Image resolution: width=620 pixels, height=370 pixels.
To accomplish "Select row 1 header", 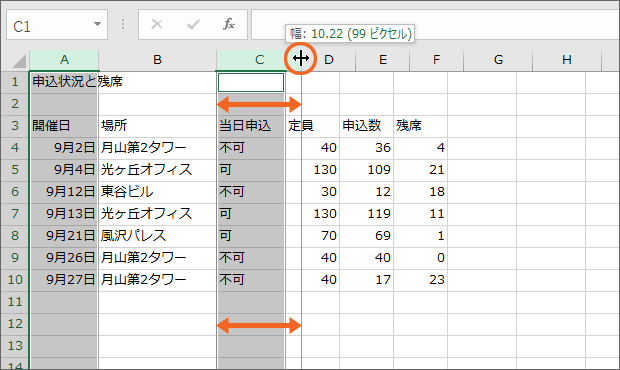I will (x=15, y=82).
